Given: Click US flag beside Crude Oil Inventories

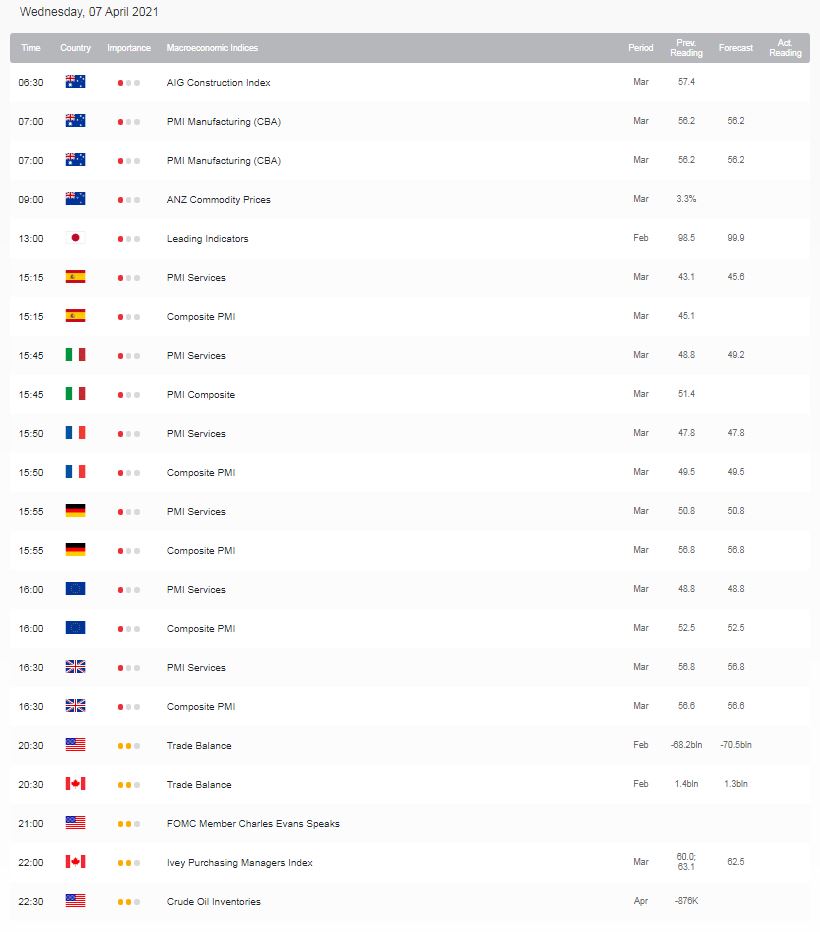Looking at the screenshot, I should coord(75,901).
